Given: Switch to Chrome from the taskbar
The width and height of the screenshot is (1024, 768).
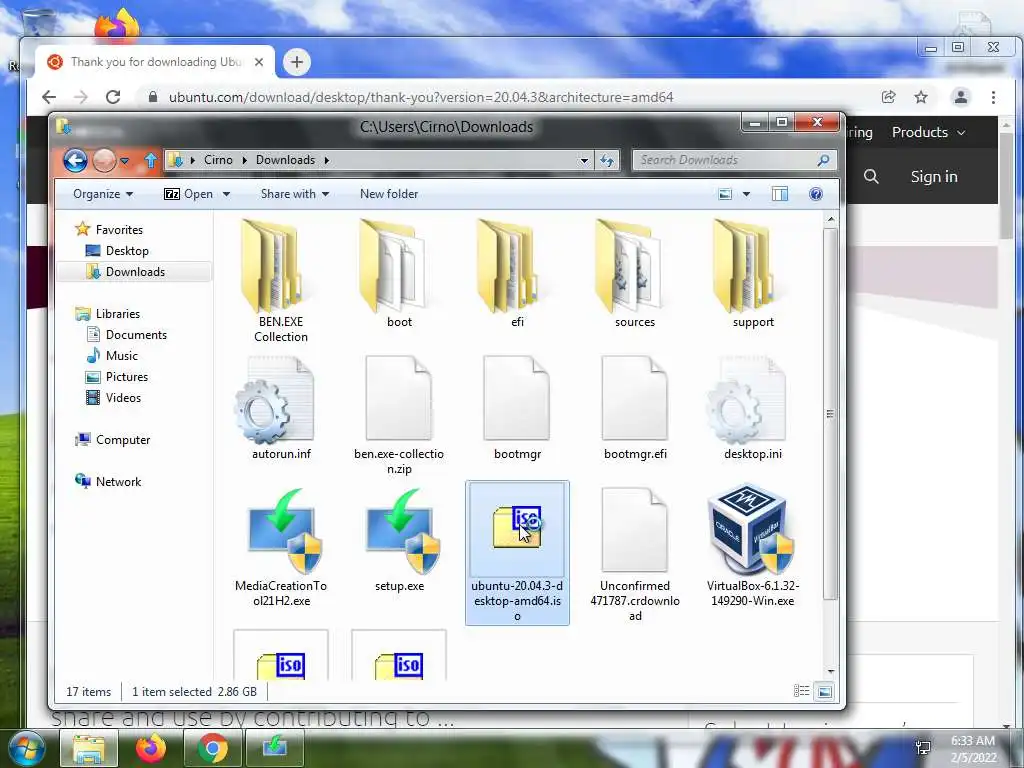Looking at the screenshot, I should (212, 748).
